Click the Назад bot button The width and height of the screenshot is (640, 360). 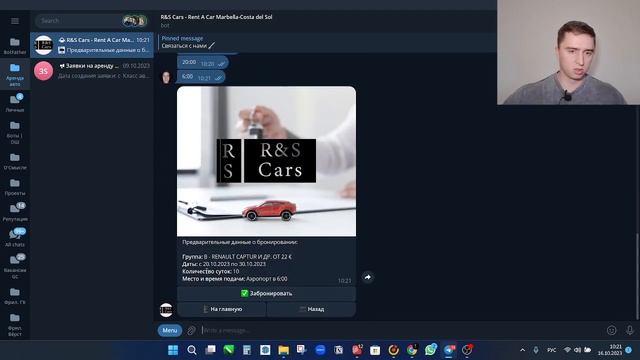[x=311, y=309]
